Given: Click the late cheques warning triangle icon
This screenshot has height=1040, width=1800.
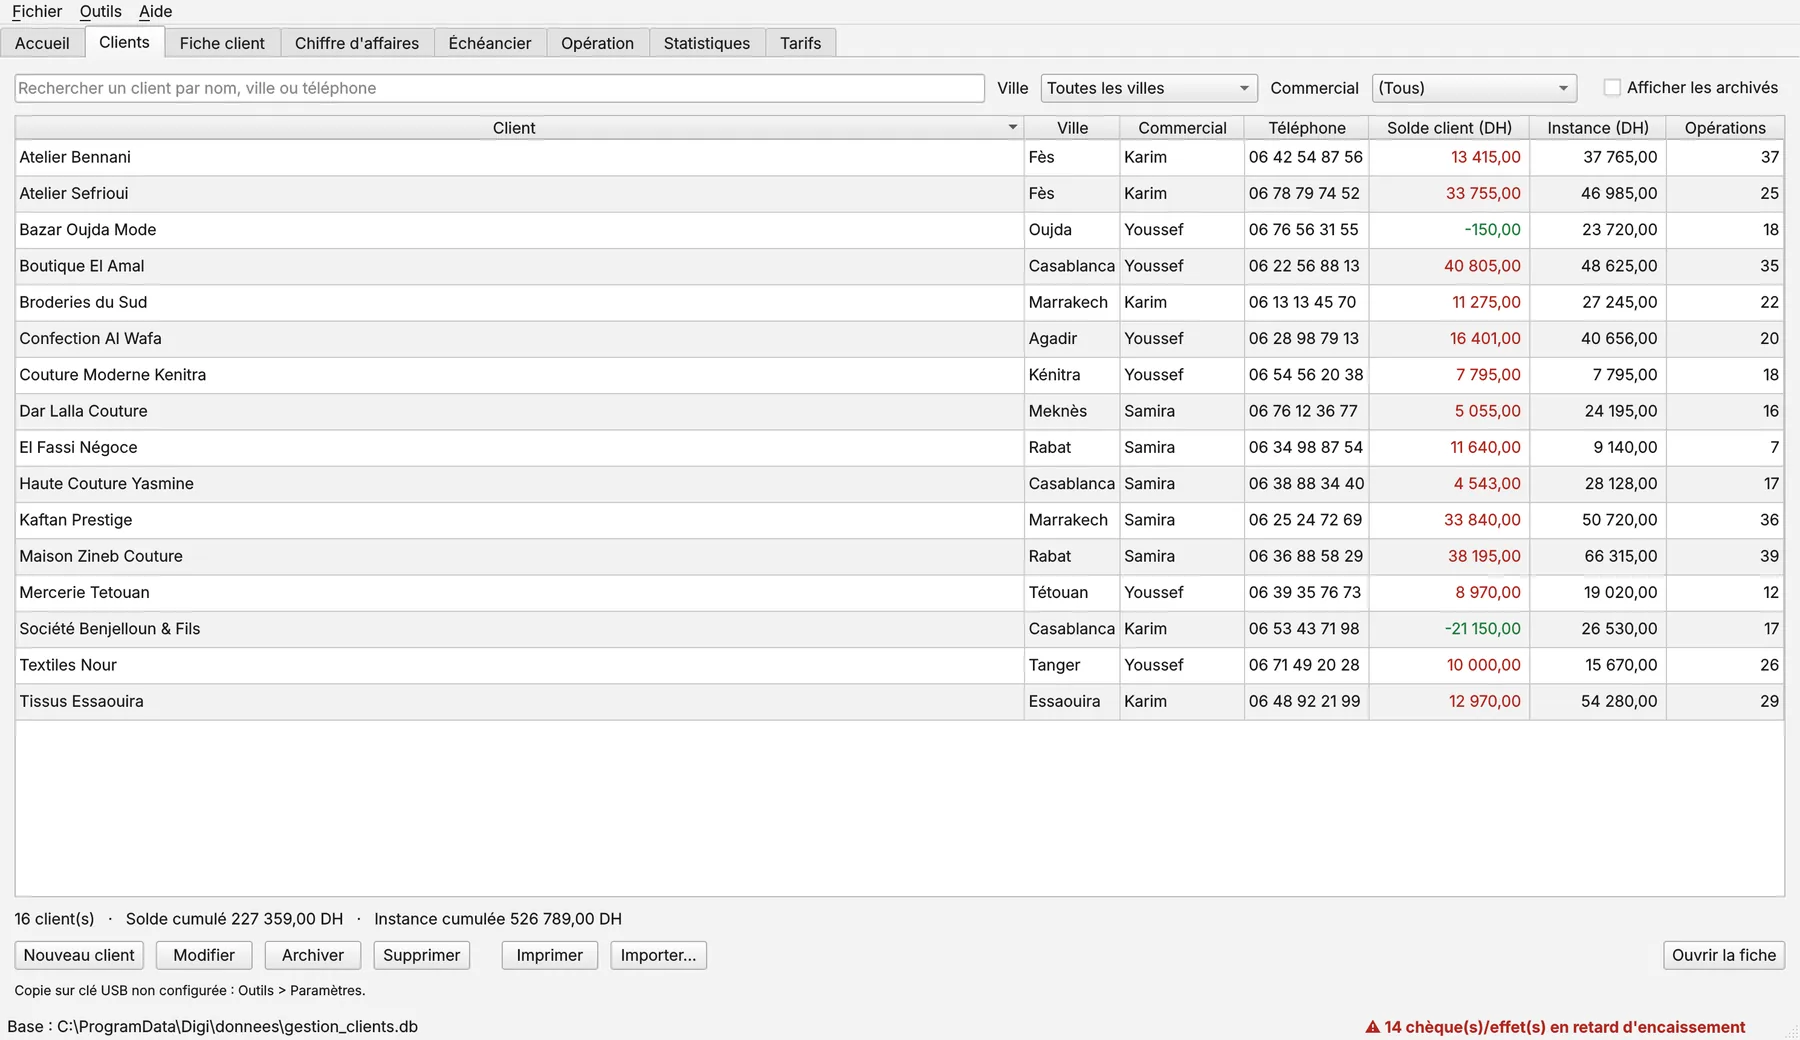Looking at the screenshot, I should 1372,1027.
